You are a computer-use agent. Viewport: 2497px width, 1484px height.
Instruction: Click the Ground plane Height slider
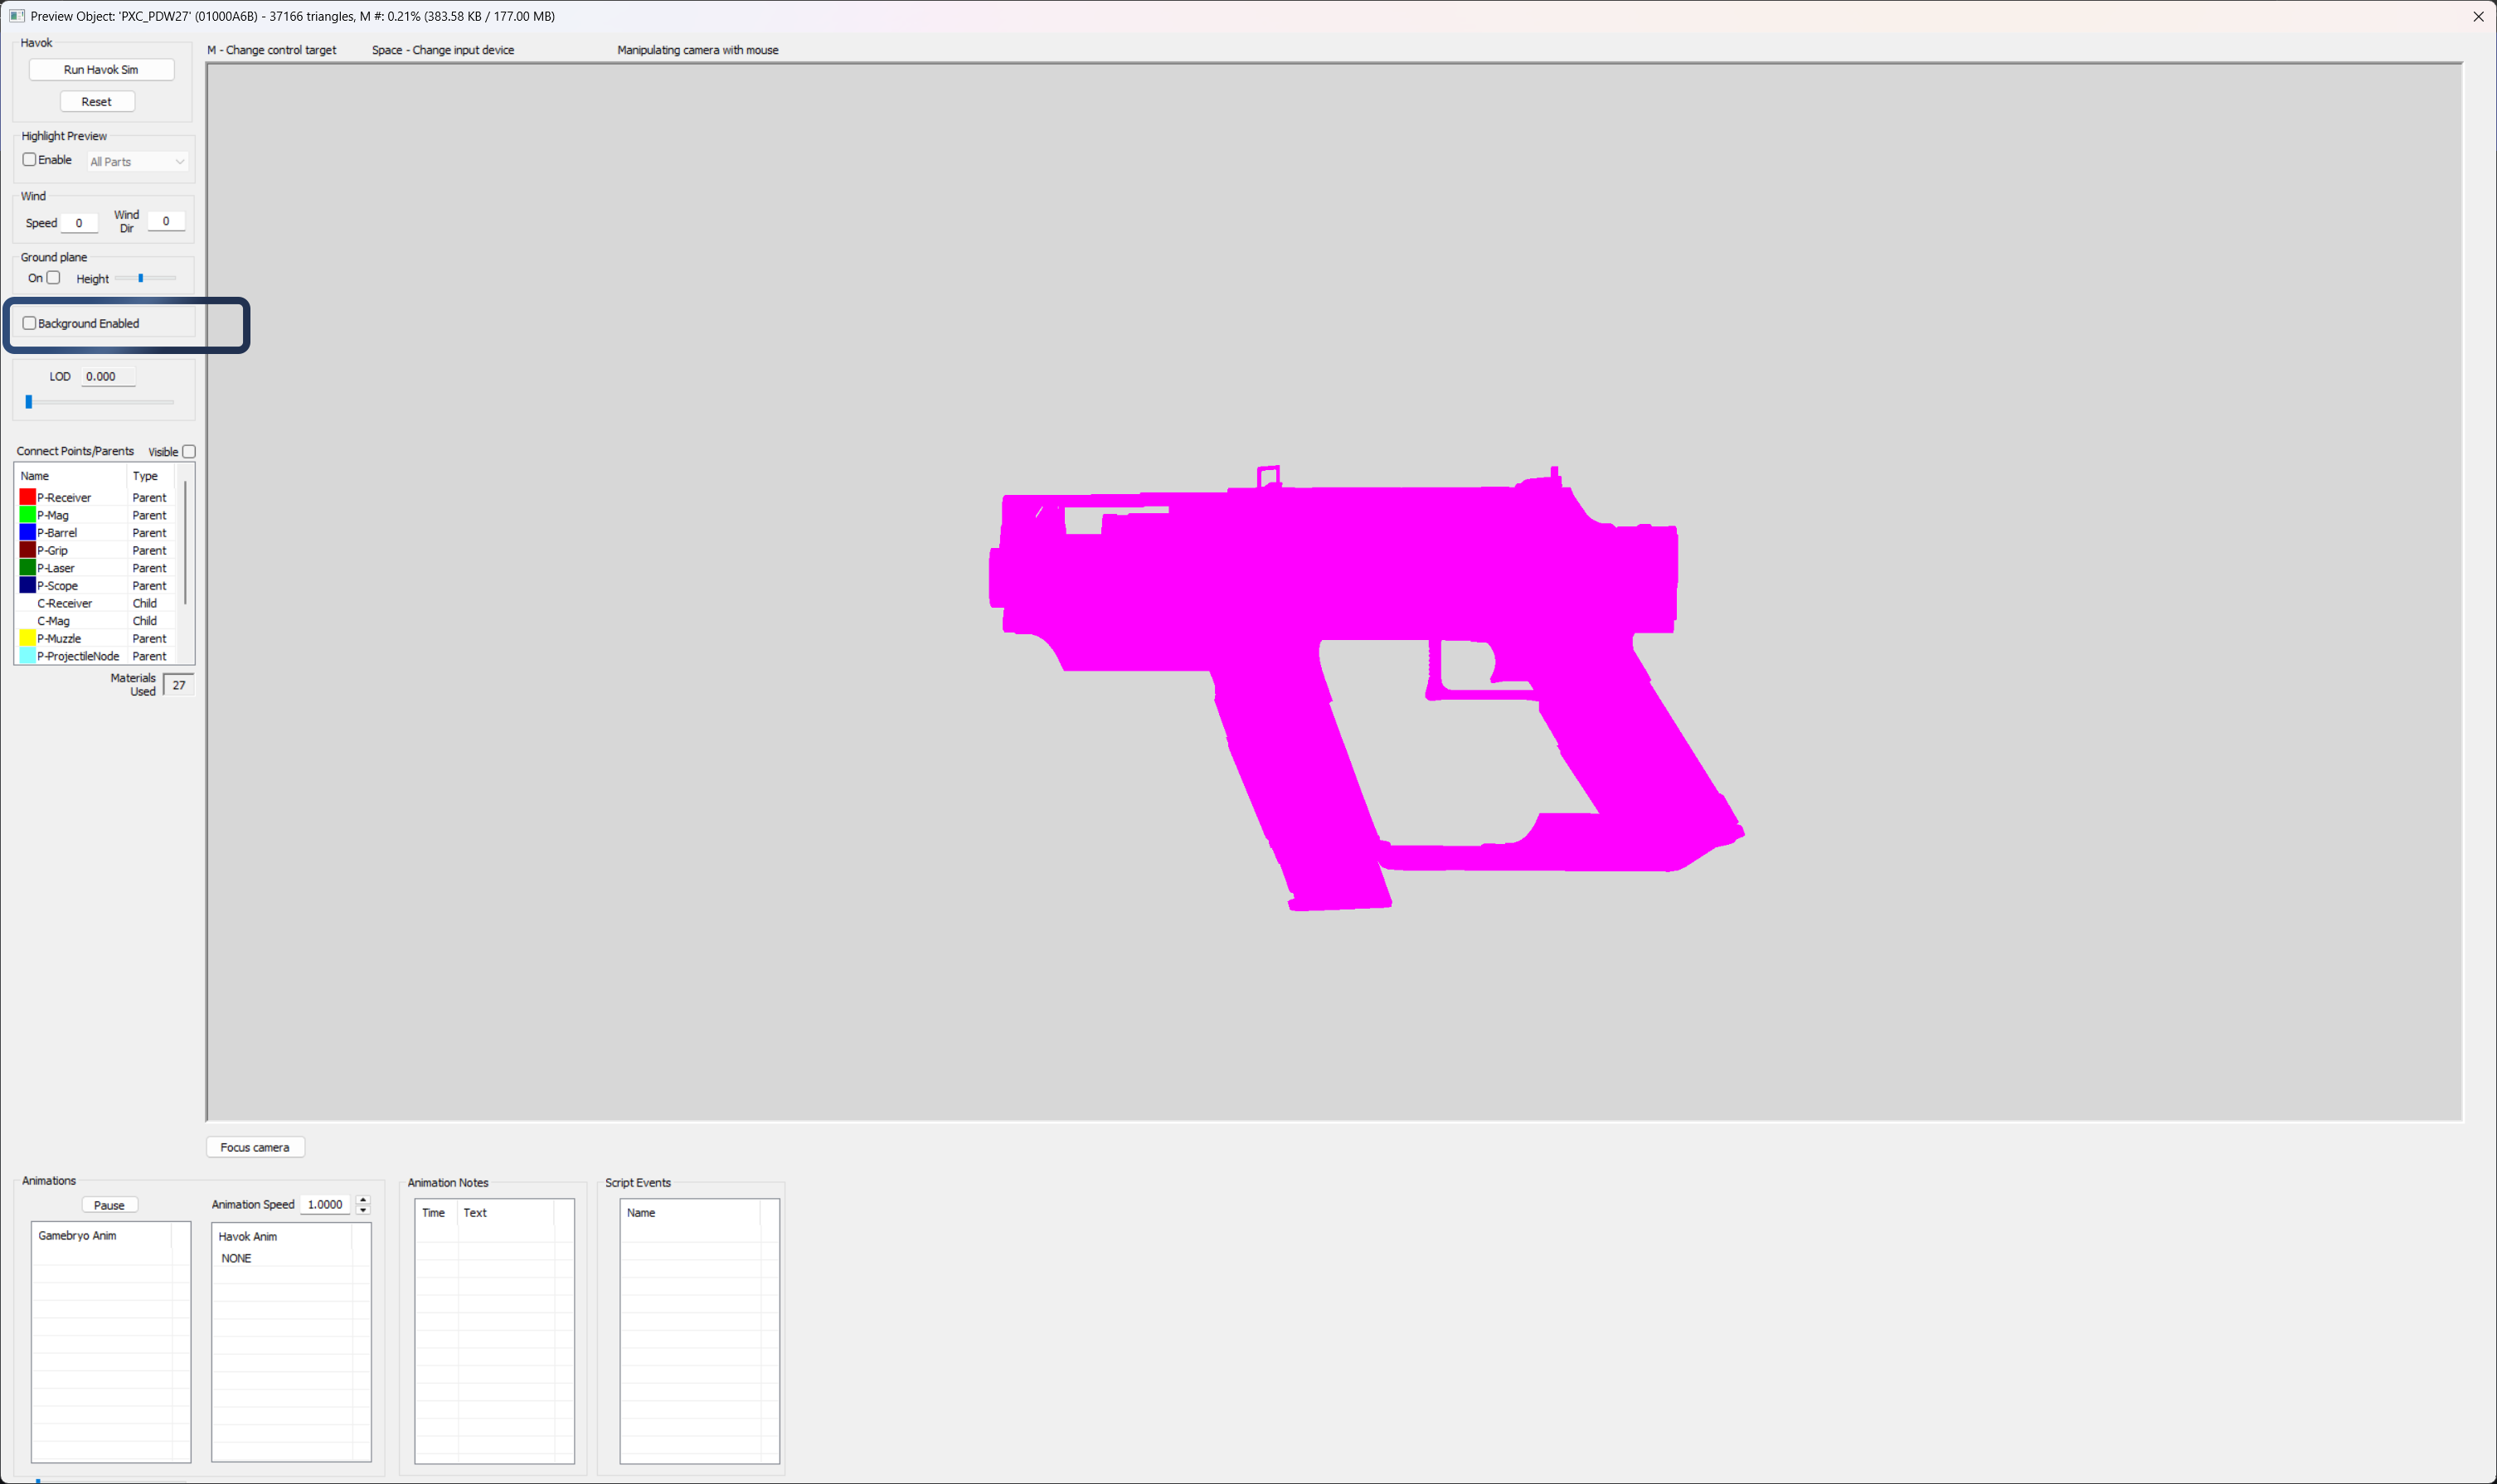click(145, 278)
